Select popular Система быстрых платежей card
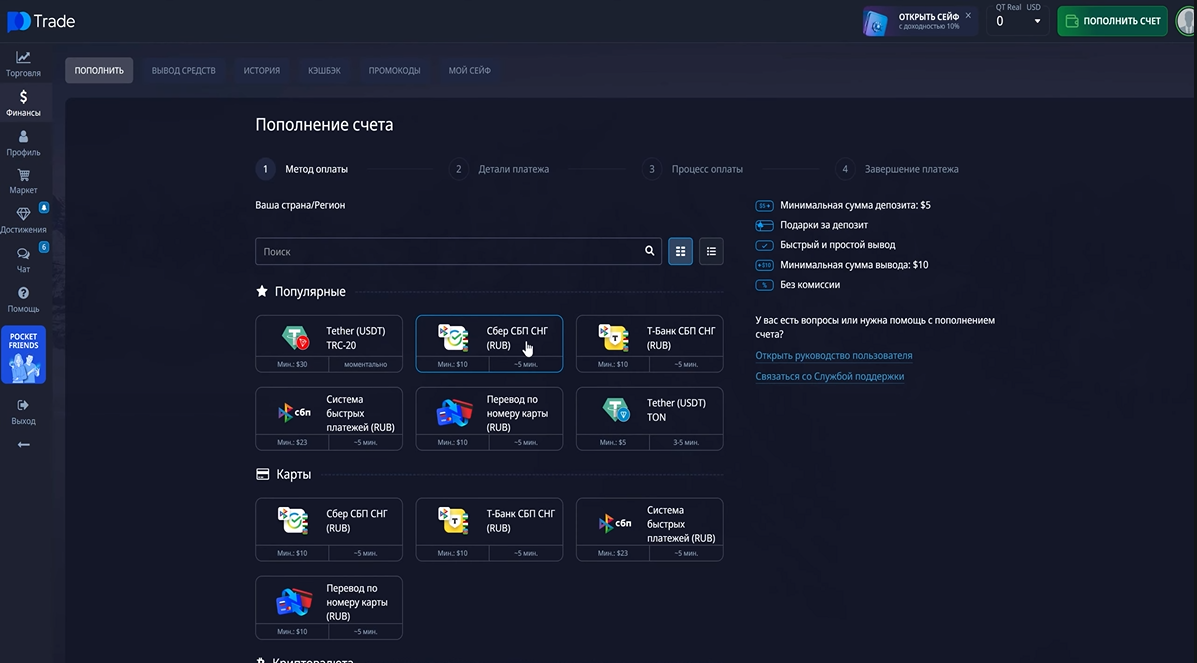Screen dimensions: 1197x663 pos(329,419)
